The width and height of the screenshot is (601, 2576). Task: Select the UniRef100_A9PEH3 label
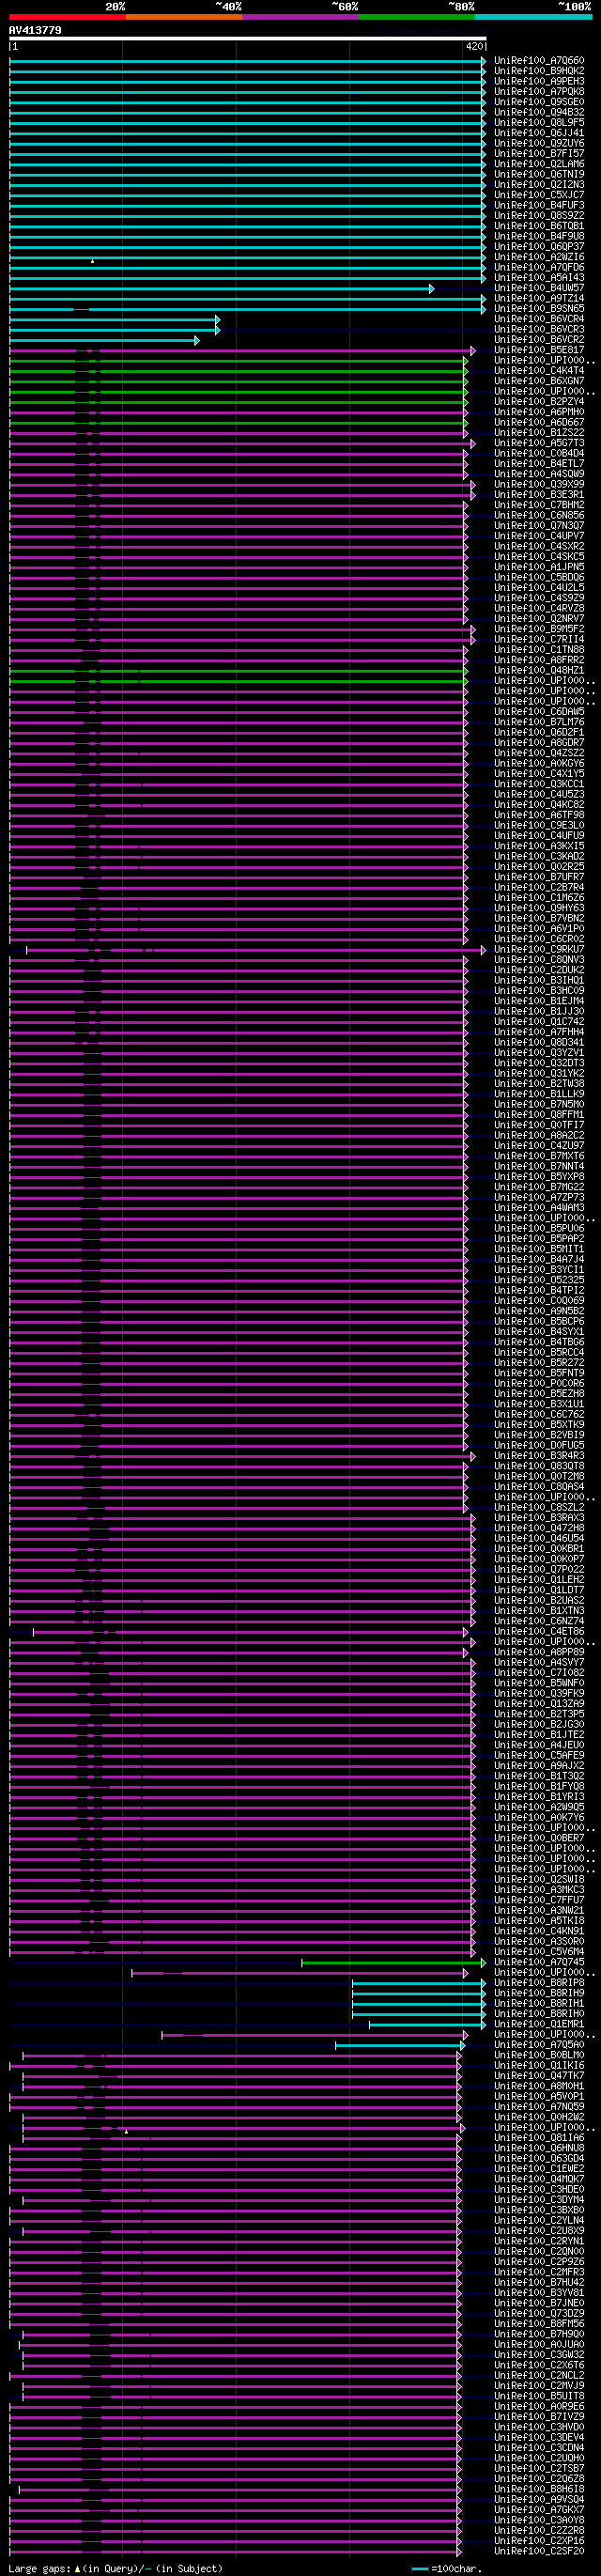click(x=539, y=81)
